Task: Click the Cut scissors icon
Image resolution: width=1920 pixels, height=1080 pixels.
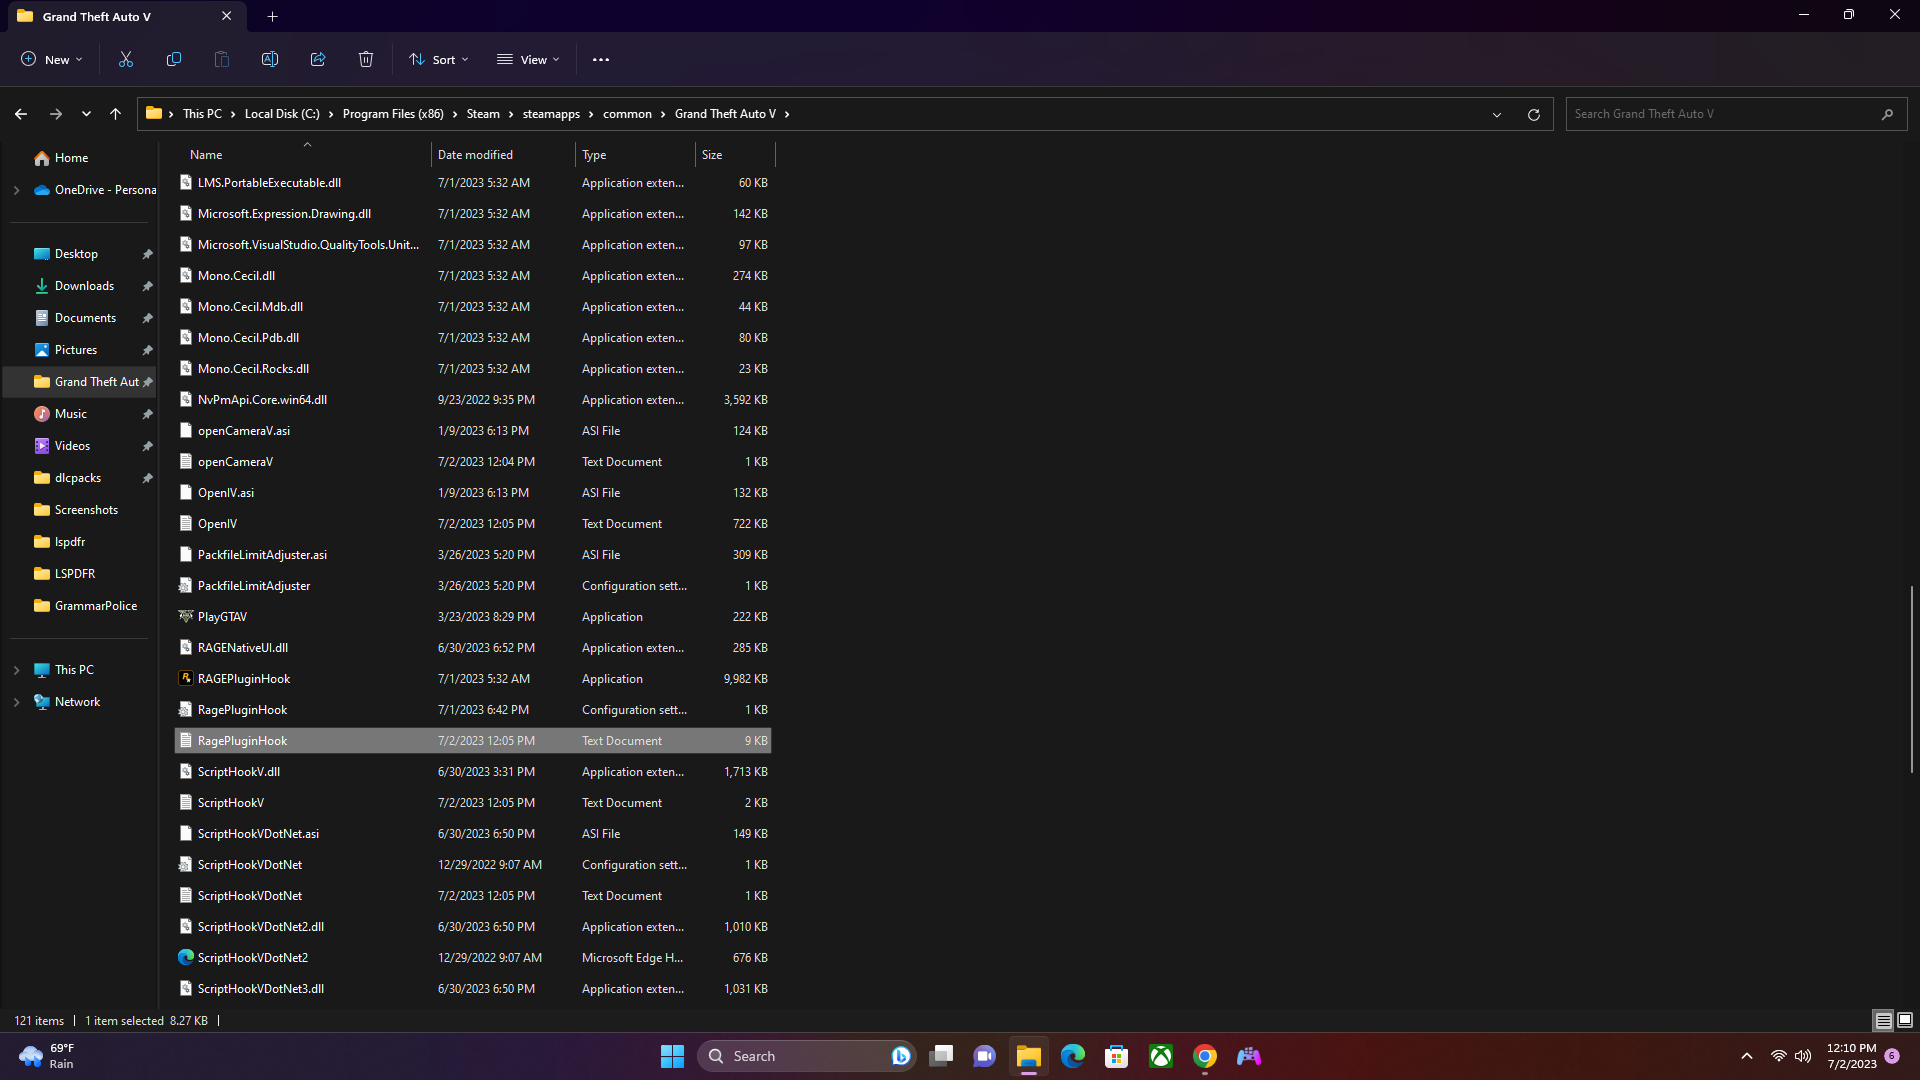Action: pyautogui.click(x=126, y=59)
